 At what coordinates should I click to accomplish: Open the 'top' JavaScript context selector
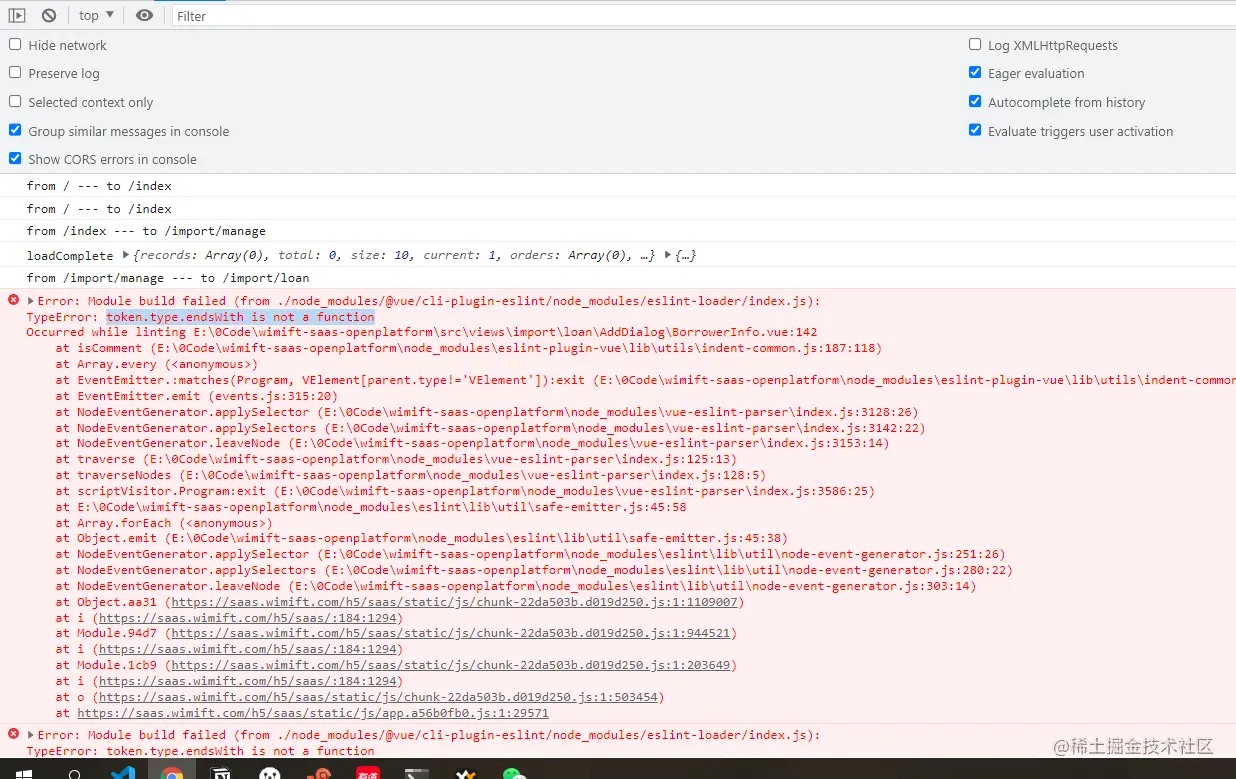[x=96, y=15]
